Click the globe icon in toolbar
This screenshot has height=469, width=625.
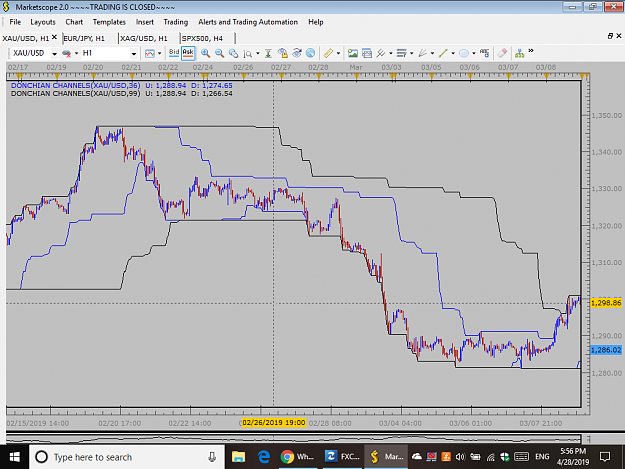(x=311, y=53)
